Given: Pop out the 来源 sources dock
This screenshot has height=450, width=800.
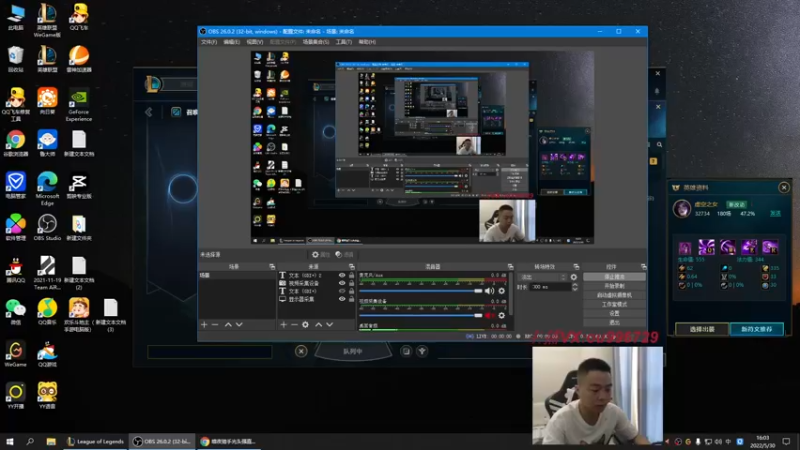Looking at the screenshot, I should pyautogui.click(x=352, y=267).
